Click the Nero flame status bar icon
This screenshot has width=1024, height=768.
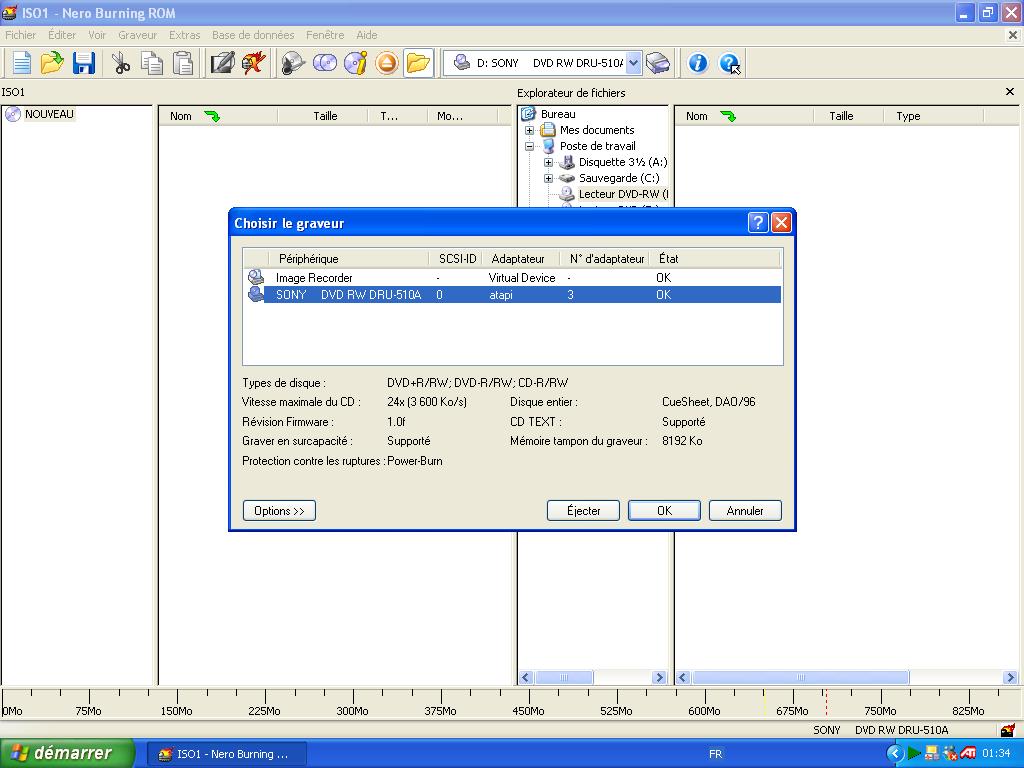(x=1007, y=729)
